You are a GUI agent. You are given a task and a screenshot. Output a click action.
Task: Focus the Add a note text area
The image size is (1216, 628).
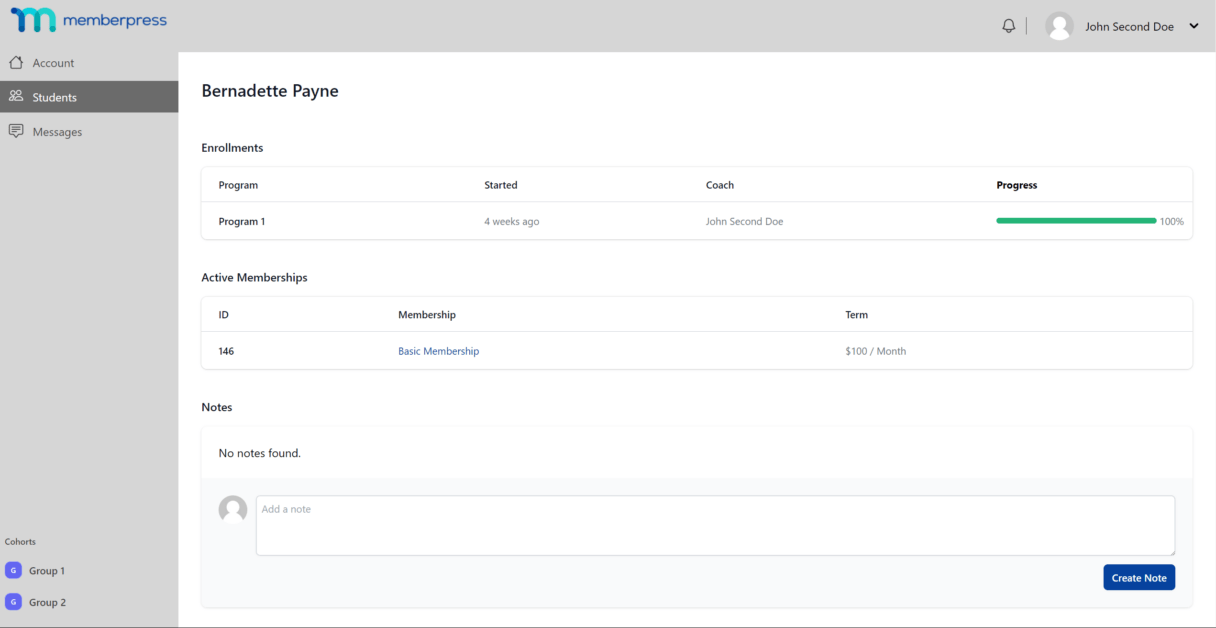tap(715, 525)
